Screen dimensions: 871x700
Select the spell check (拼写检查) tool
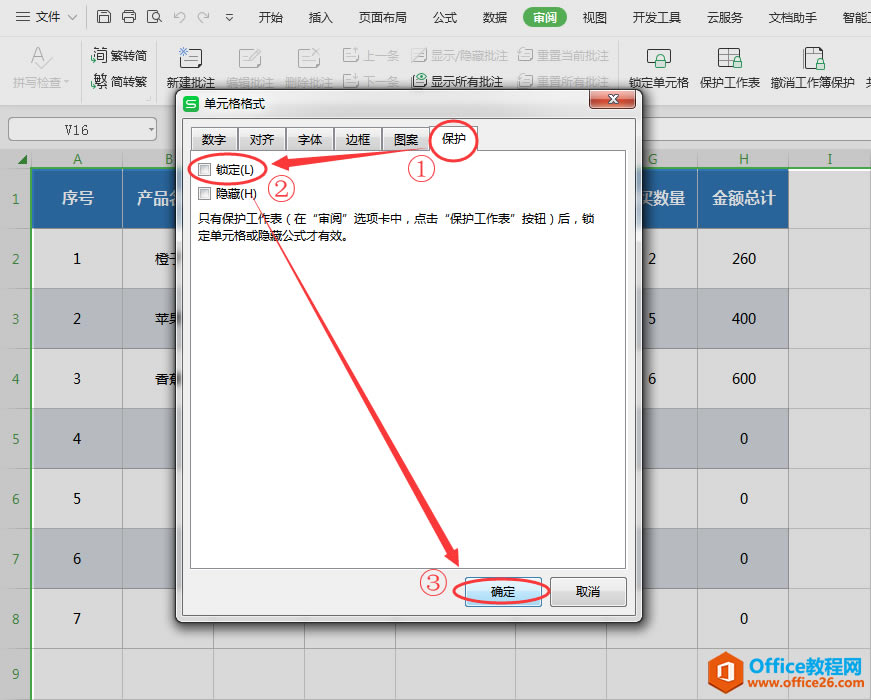point(39,62)
